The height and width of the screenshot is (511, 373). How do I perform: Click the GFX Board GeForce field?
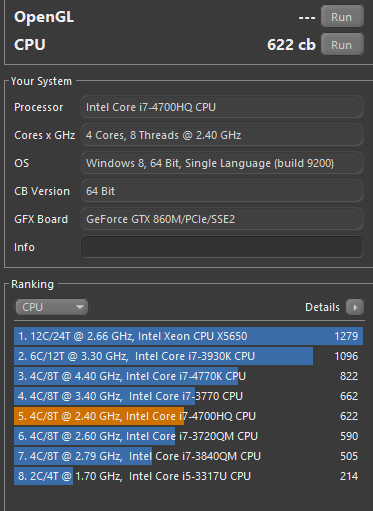(x=222, y=219)
